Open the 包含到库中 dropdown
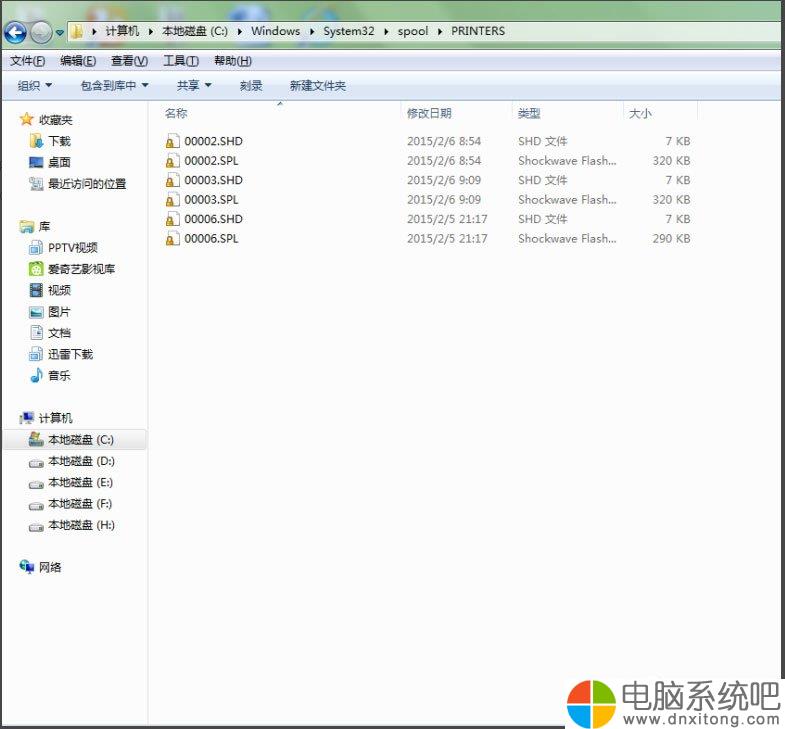This screenshot has height=729, width=785. (x=114, y=86)
